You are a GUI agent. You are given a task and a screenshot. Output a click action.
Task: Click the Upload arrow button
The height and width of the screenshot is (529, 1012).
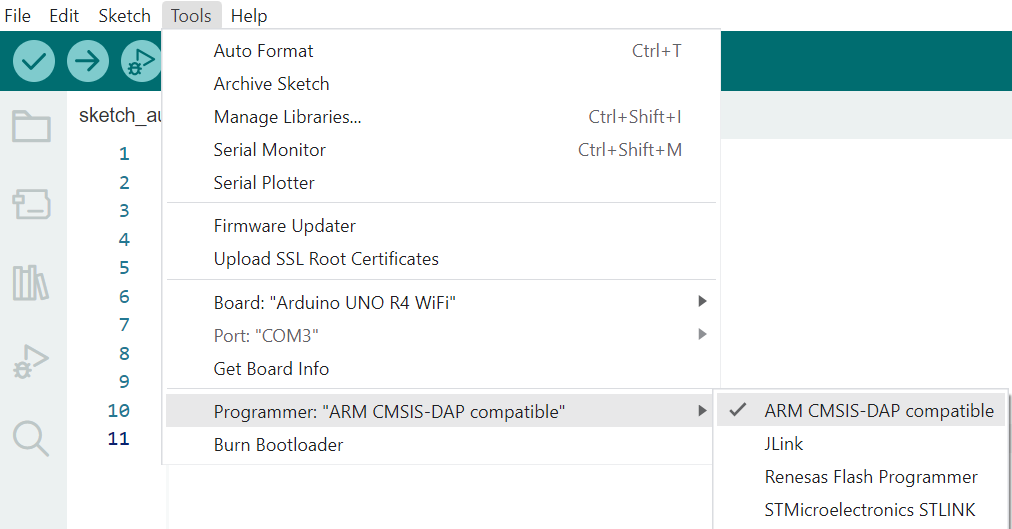[88, 62]
